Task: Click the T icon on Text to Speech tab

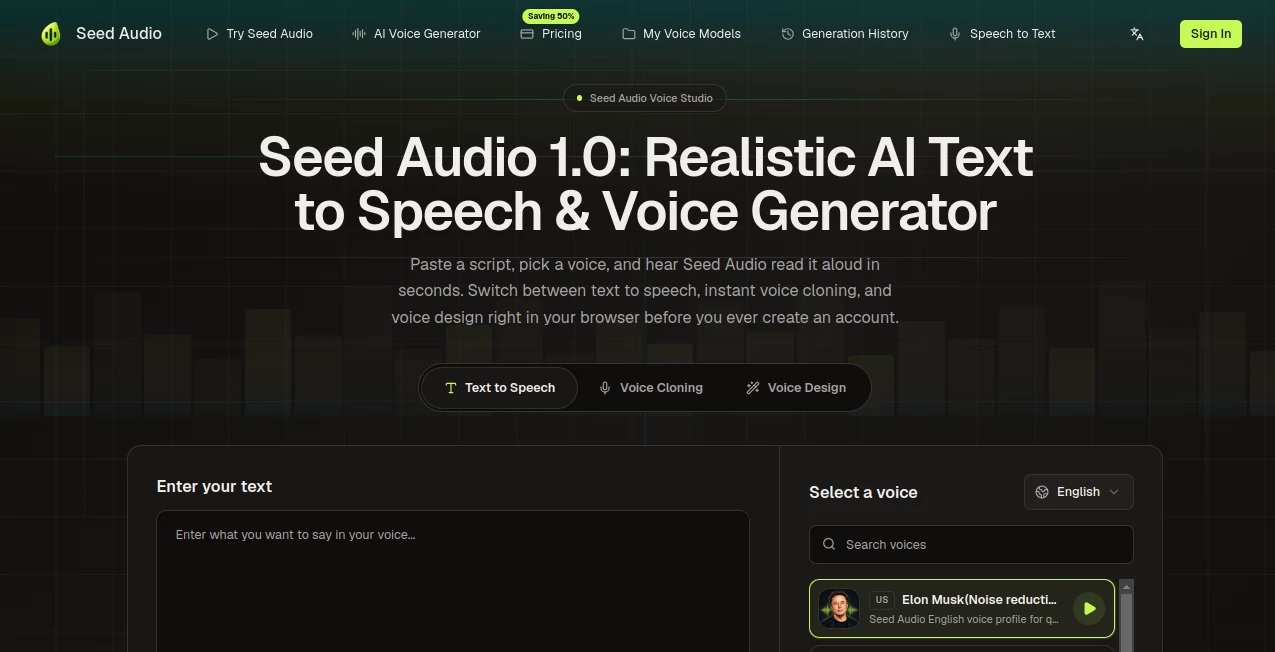Action: click(x=451, y=388)
